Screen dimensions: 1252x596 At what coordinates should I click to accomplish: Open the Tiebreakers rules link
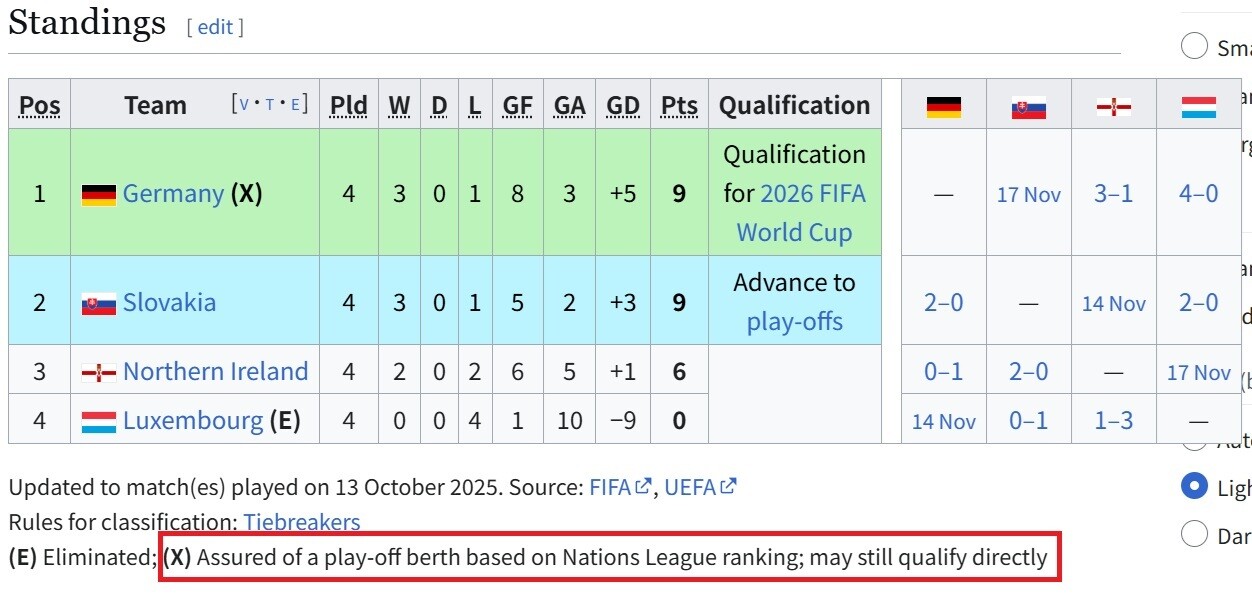(302, 522)
